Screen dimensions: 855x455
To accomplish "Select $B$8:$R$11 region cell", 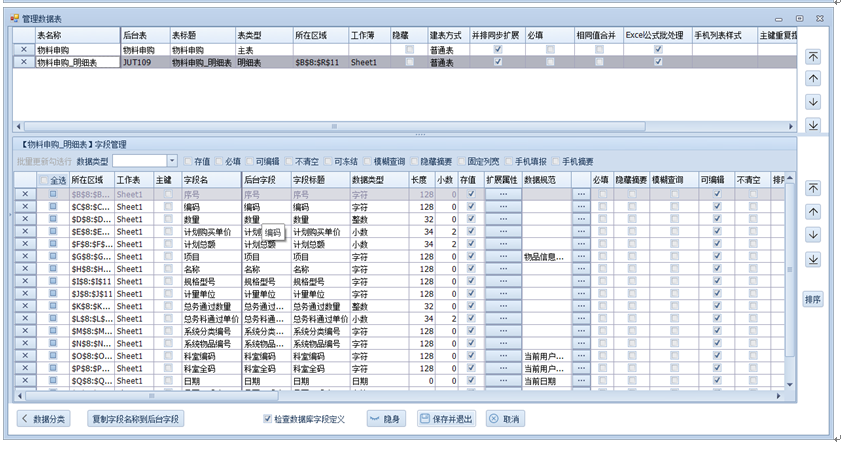I will point(321,62).
